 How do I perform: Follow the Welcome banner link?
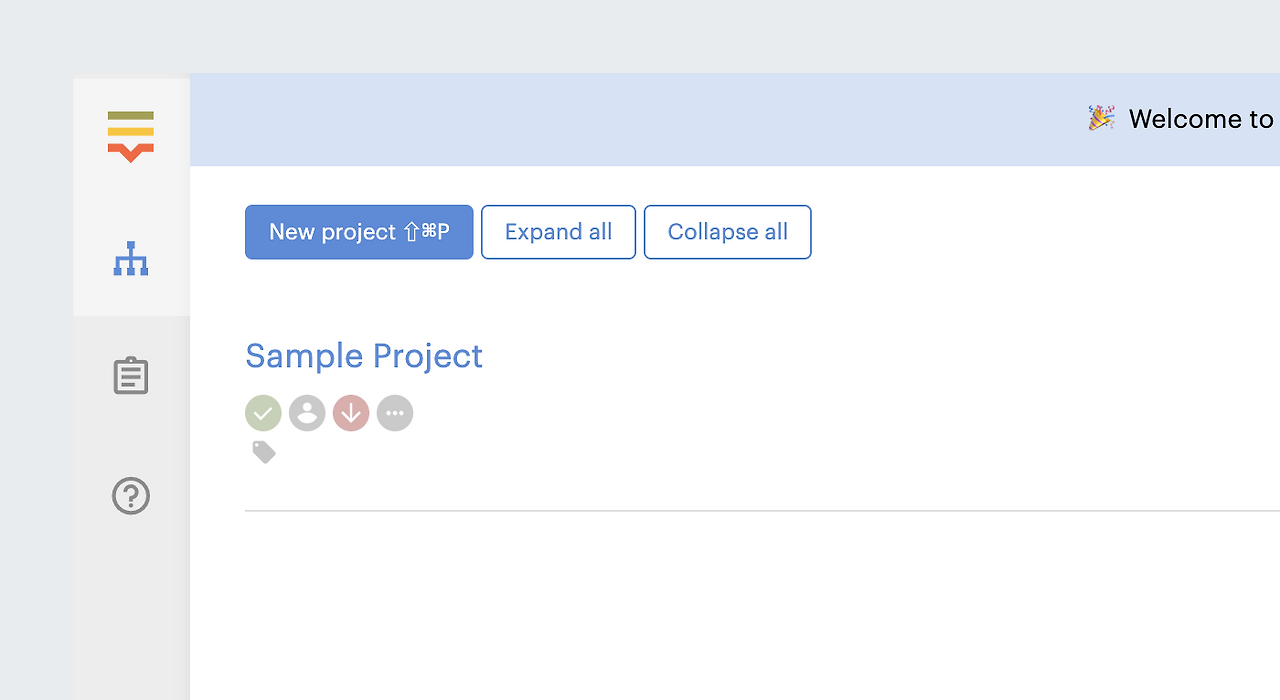(x=1200, y=119)
